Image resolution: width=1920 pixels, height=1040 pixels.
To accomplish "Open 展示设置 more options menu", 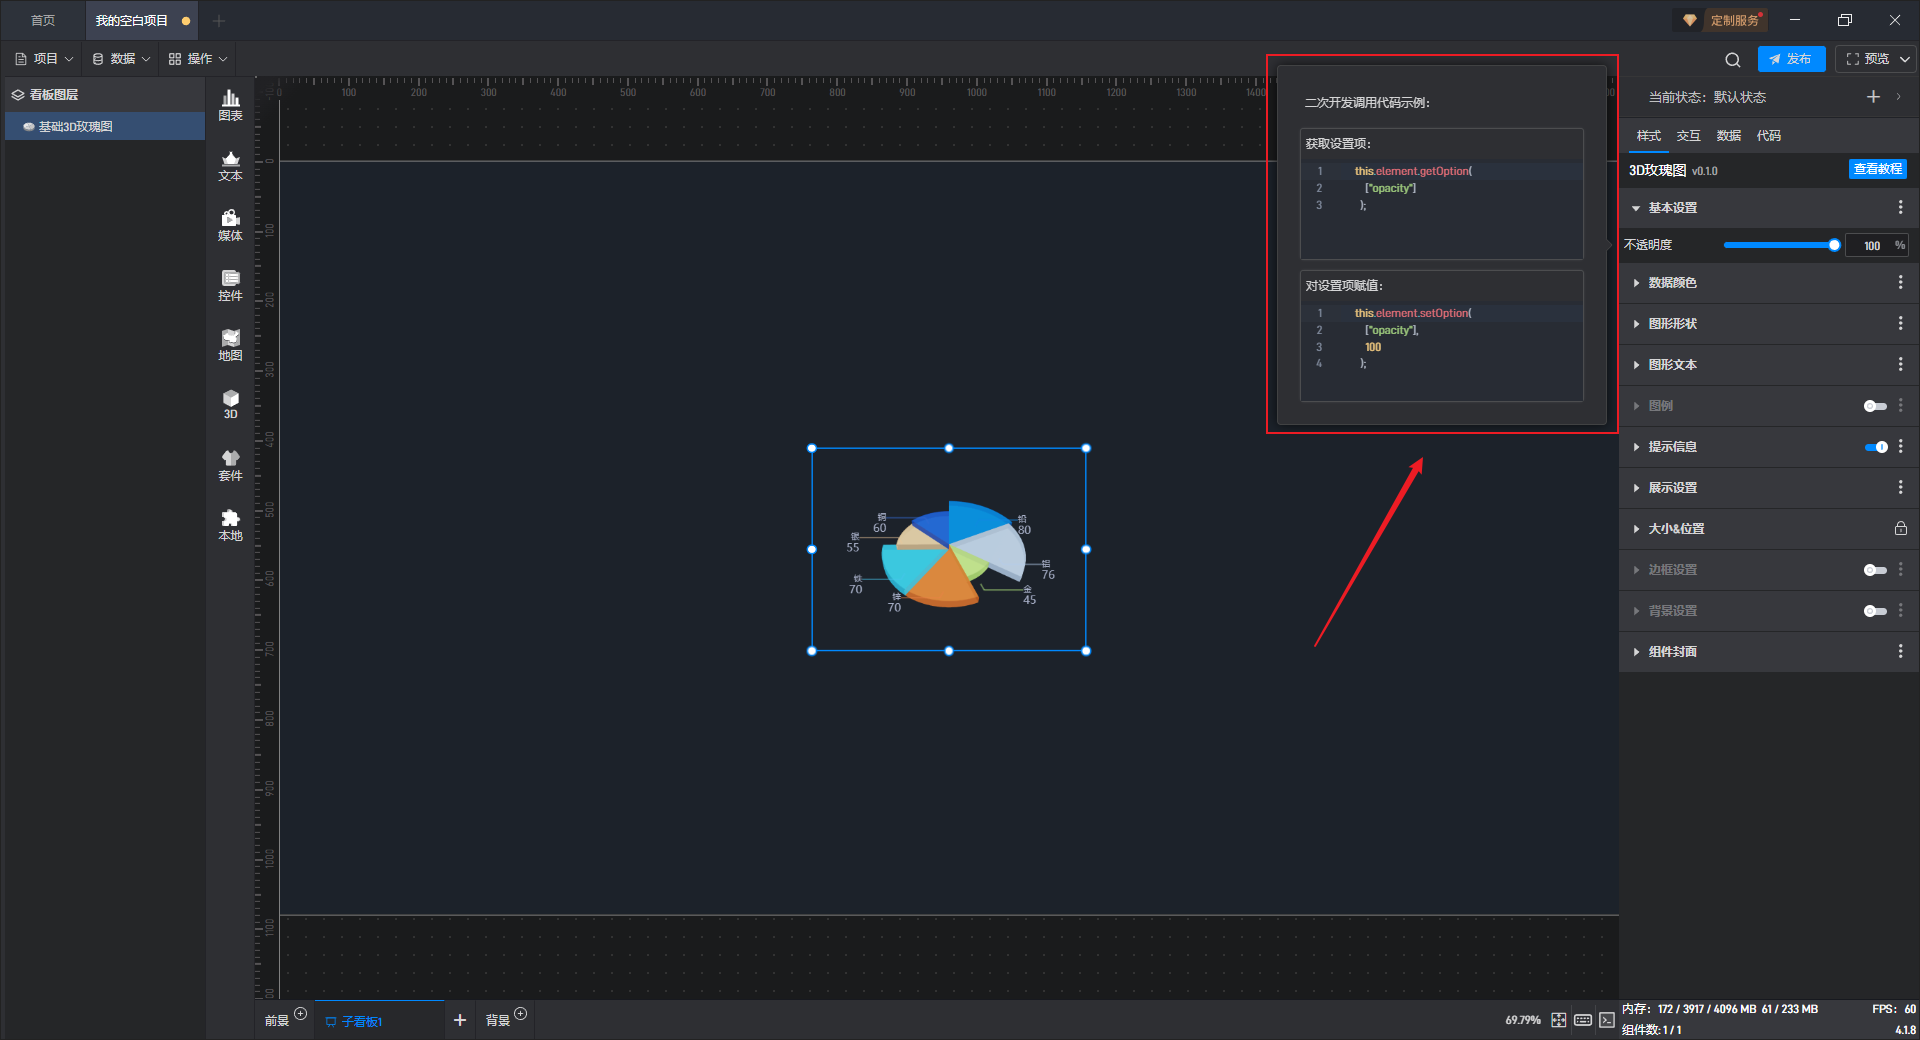I will coord(1900,488).
